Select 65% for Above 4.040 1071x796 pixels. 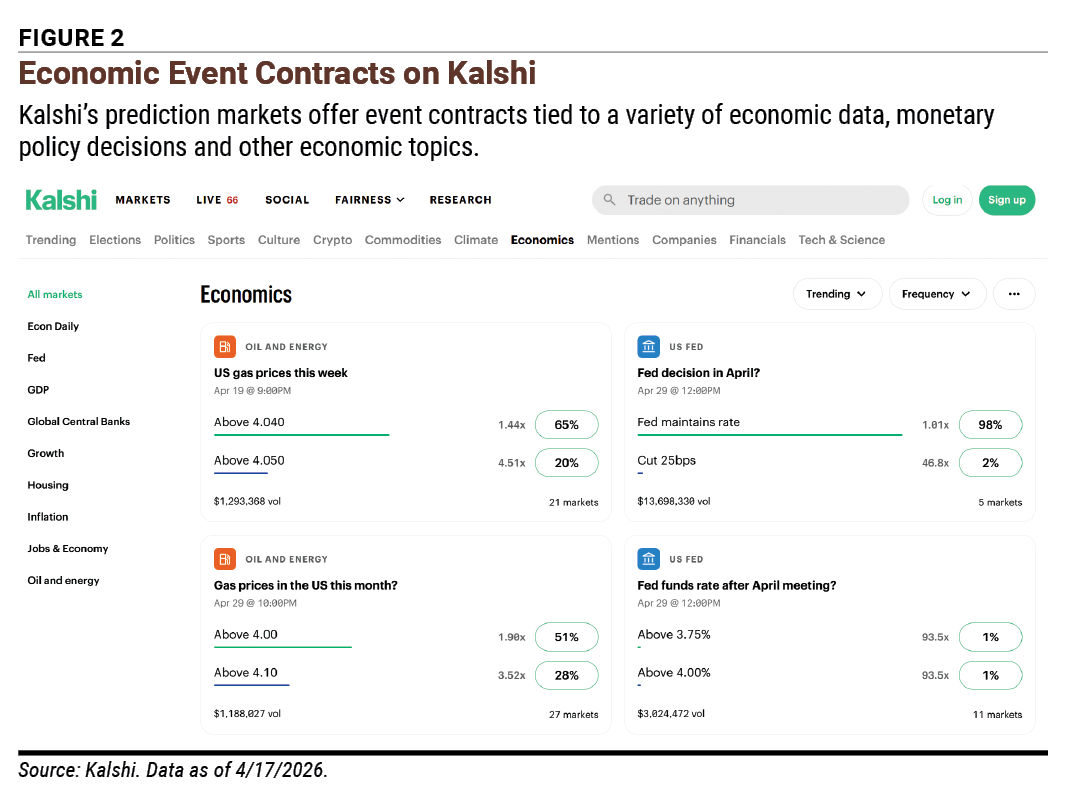click(566, 424)
